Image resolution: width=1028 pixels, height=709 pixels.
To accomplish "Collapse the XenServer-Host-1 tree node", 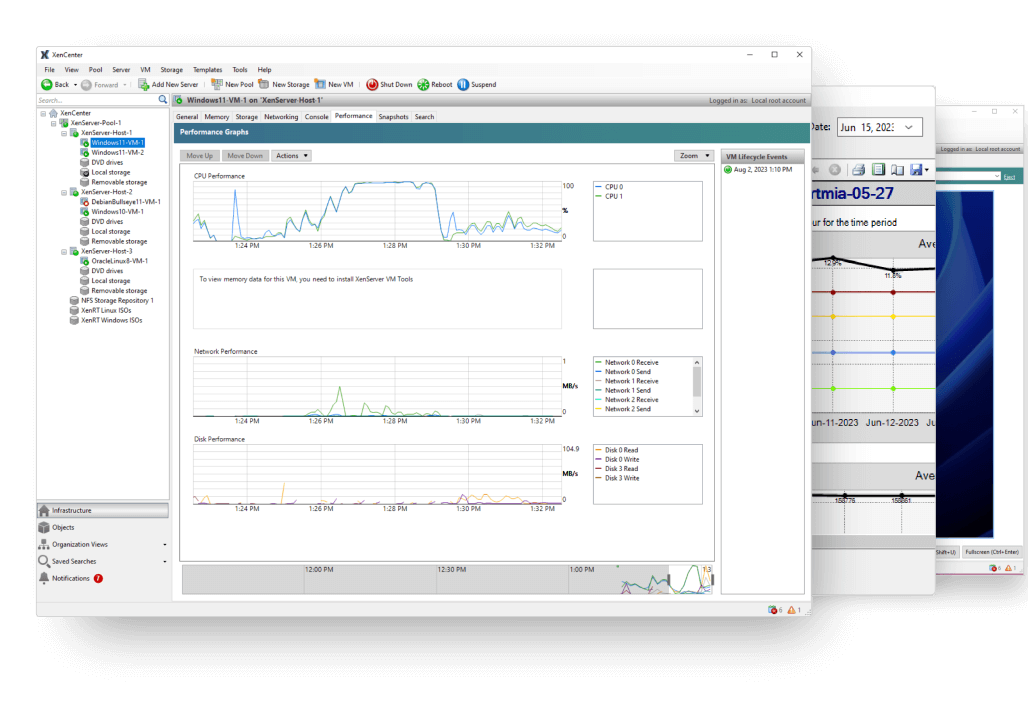I will (64, 132).
